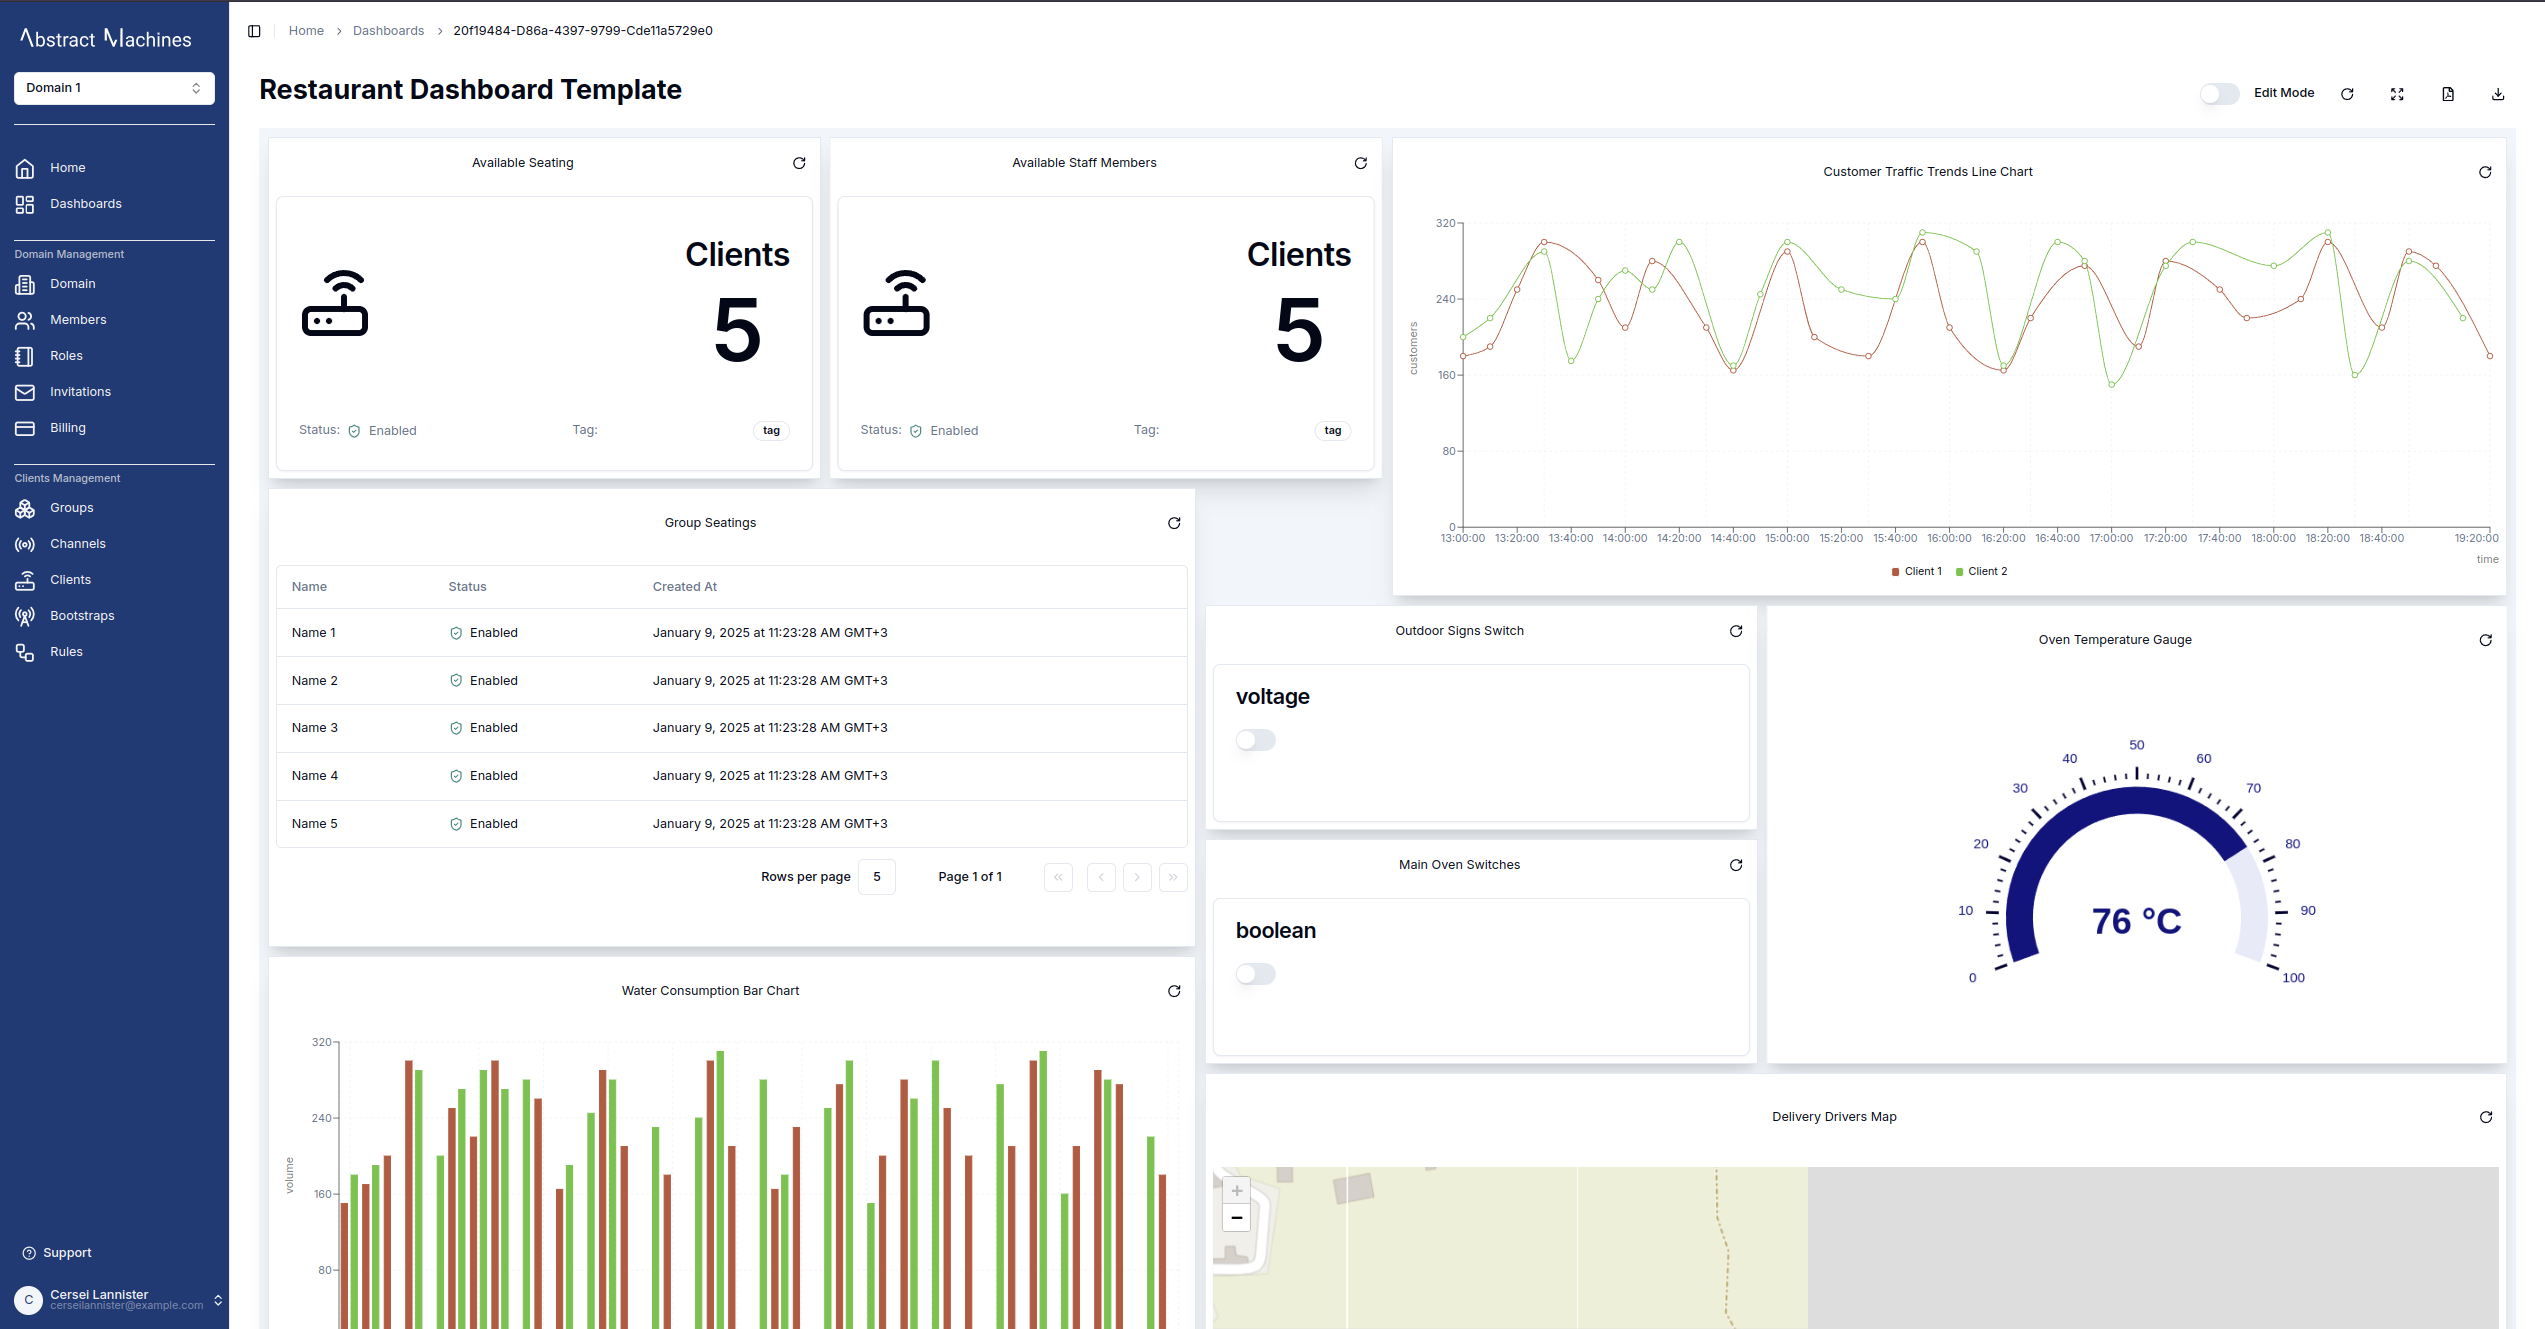The image size is (2545, 1329).
Task: Click the Groups icon in sidebar
Action: [25, 508]
